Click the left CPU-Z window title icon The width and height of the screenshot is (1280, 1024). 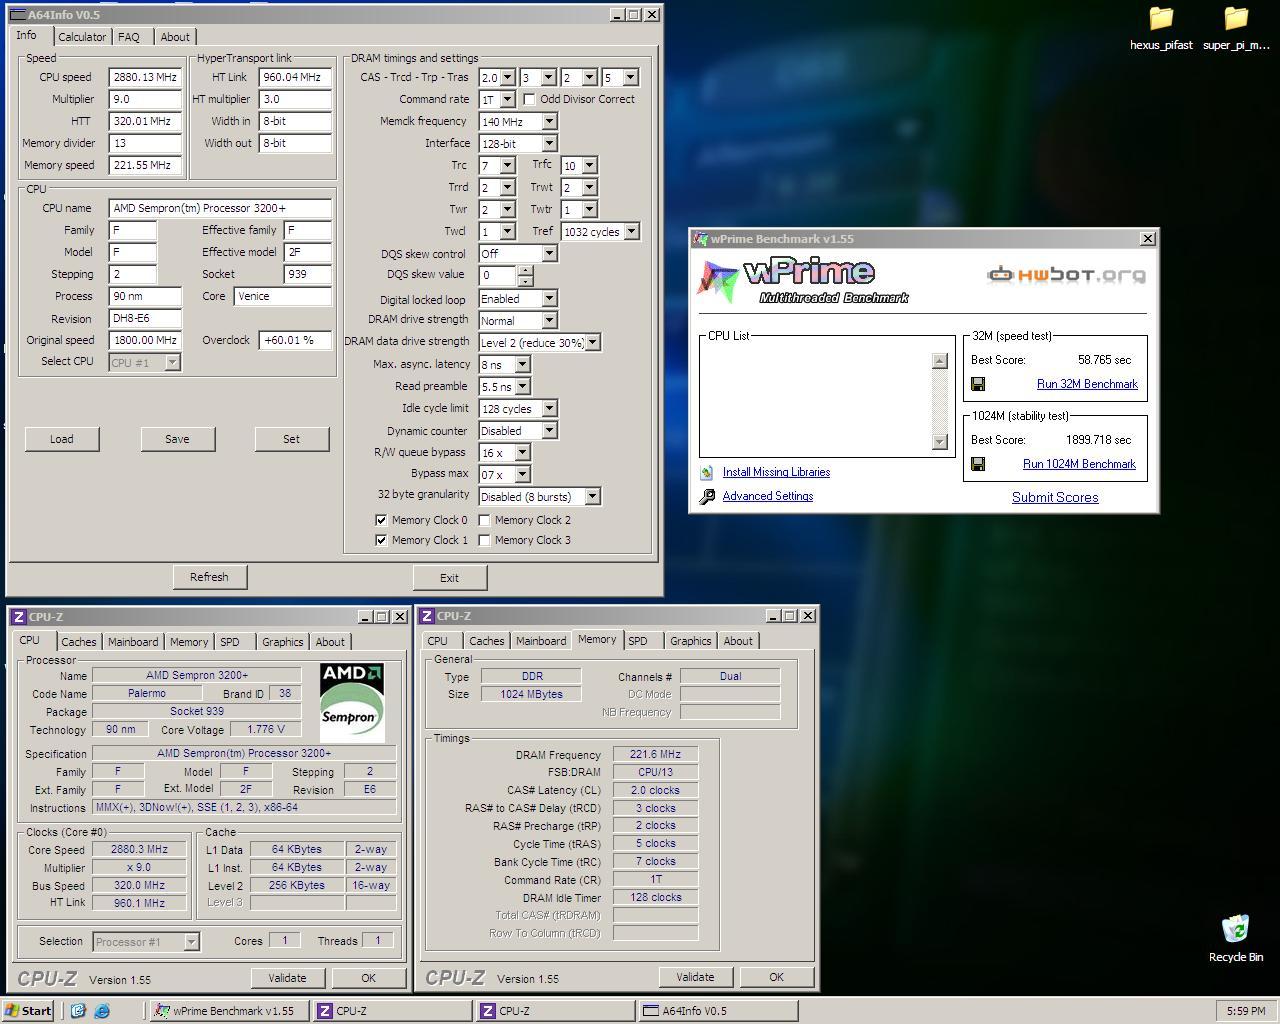click(18, 617)
